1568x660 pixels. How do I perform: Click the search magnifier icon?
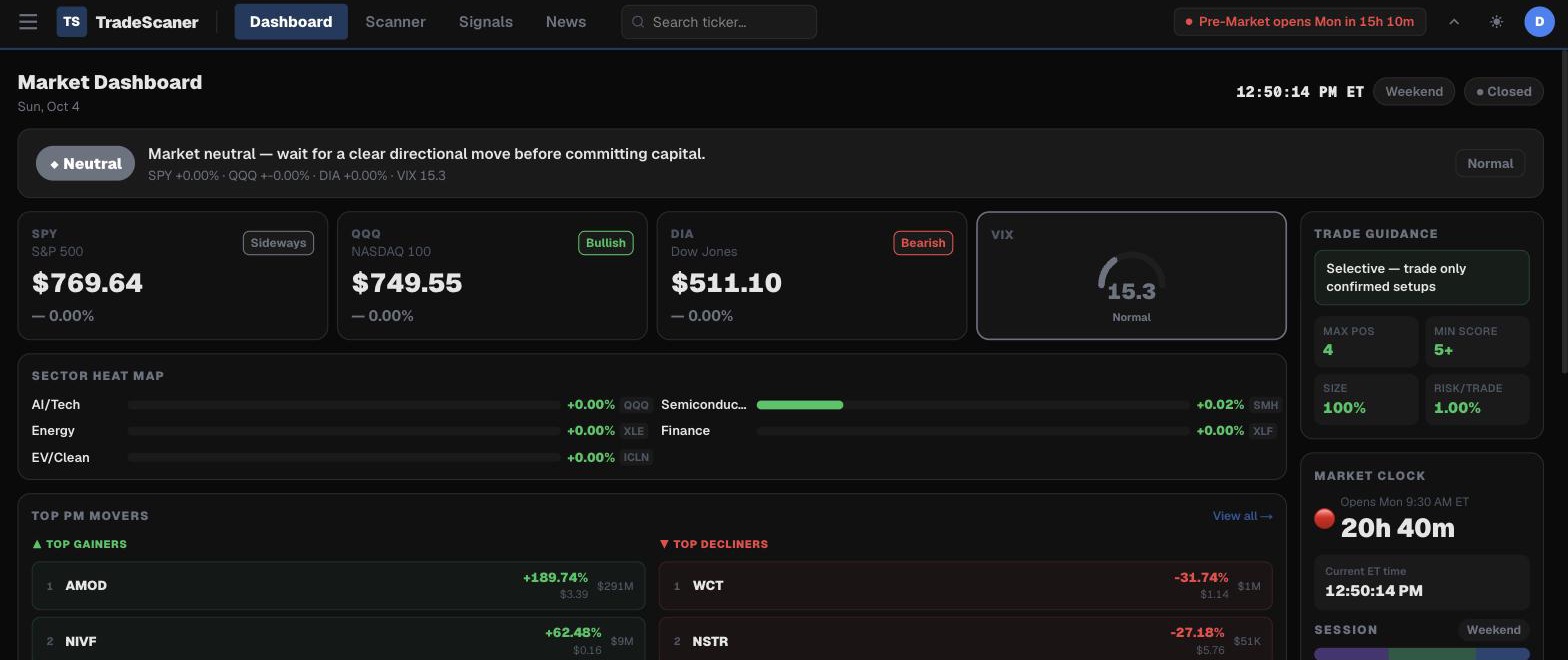pyautogui.click(x=638, y=22)
